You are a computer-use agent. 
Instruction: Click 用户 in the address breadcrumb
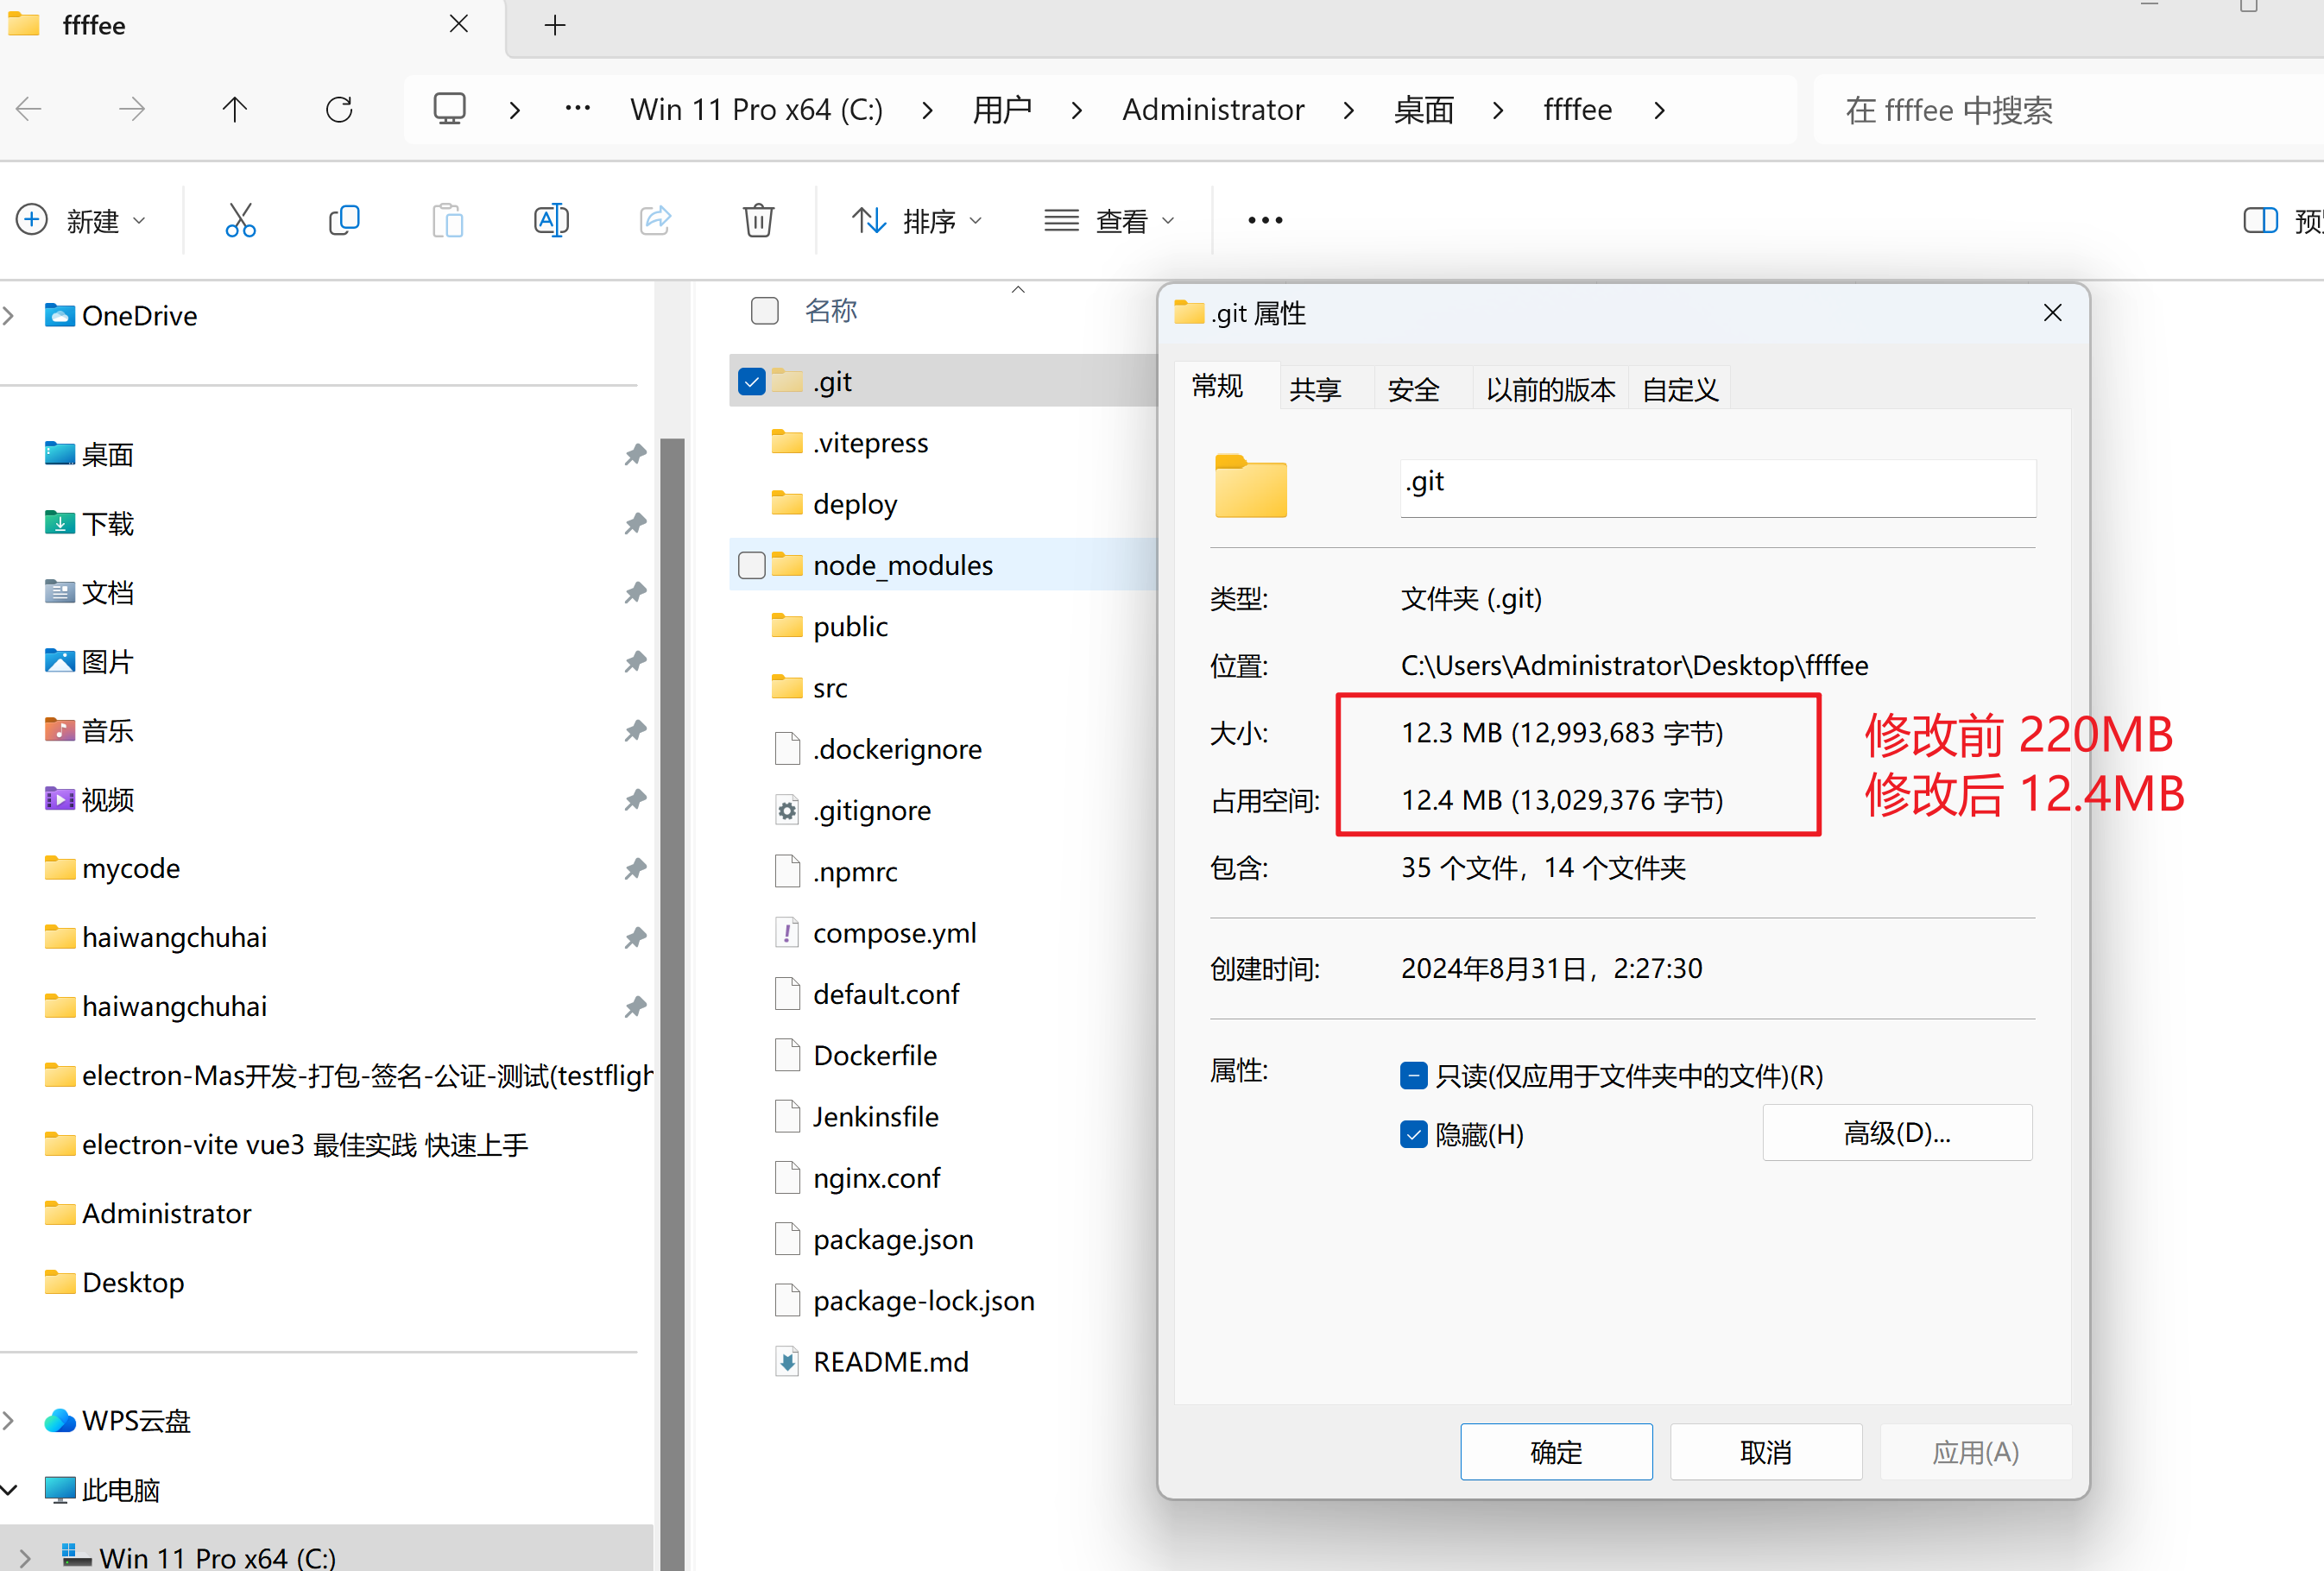1002,109
